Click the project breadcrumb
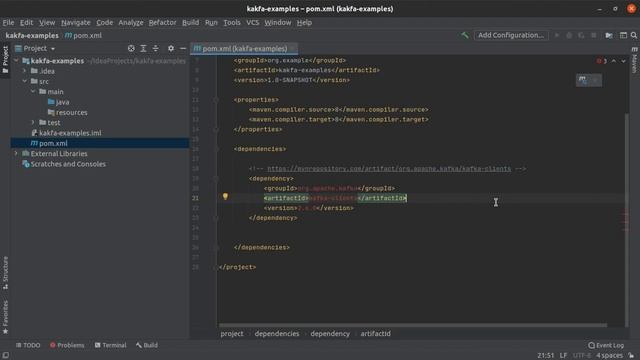The width and height of the screenshot is (640, 360). (x=232, y=334)
